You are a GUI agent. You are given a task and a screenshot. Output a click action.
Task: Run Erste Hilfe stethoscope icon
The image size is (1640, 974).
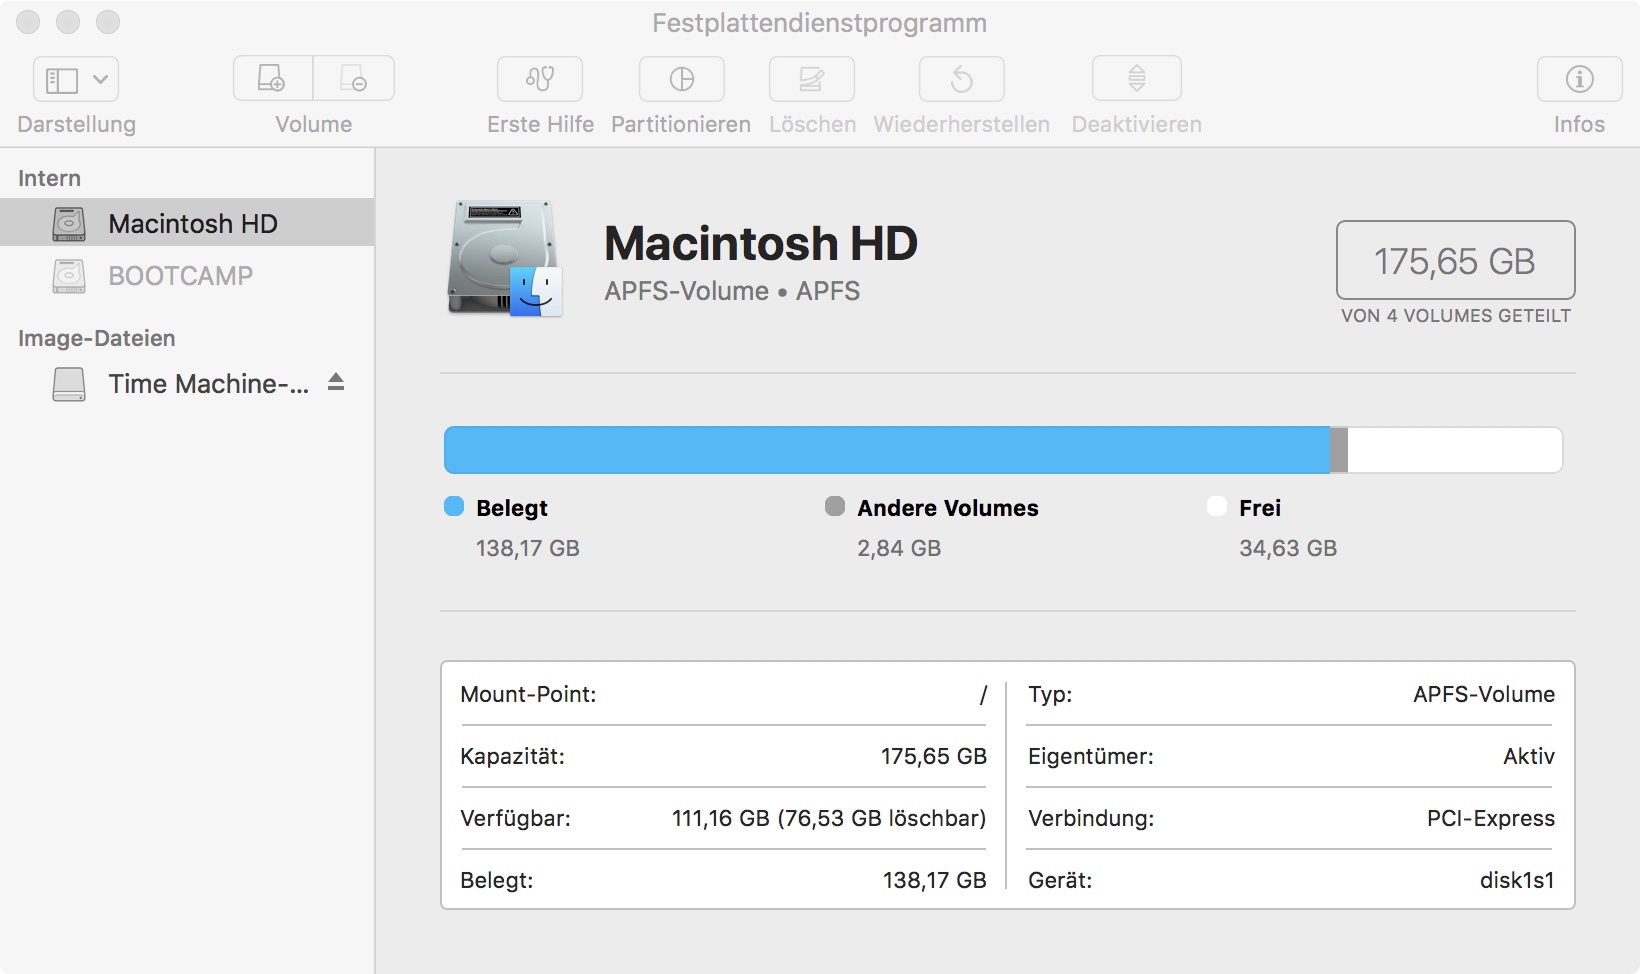[540, 79]
